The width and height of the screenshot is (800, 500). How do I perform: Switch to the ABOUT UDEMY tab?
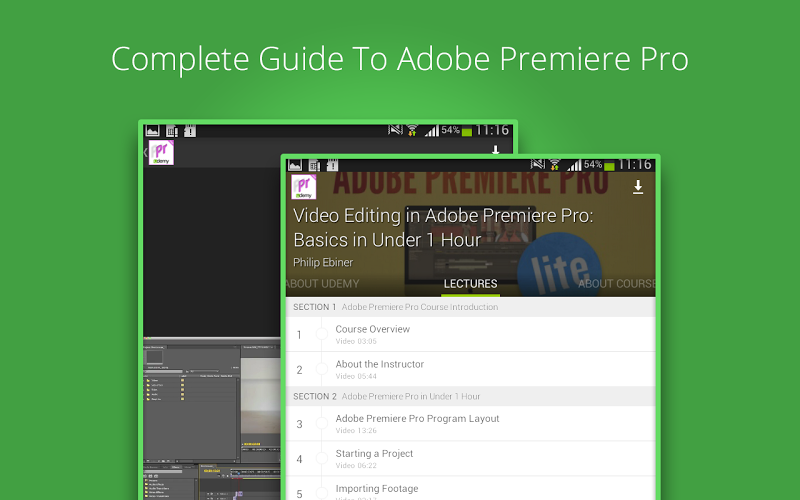322,284
